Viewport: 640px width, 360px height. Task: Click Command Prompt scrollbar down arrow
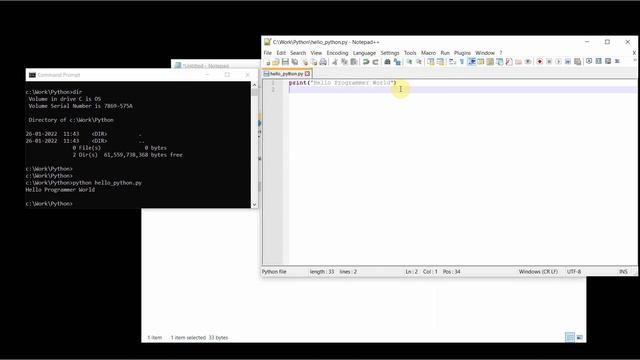click(x=255, y=204)
